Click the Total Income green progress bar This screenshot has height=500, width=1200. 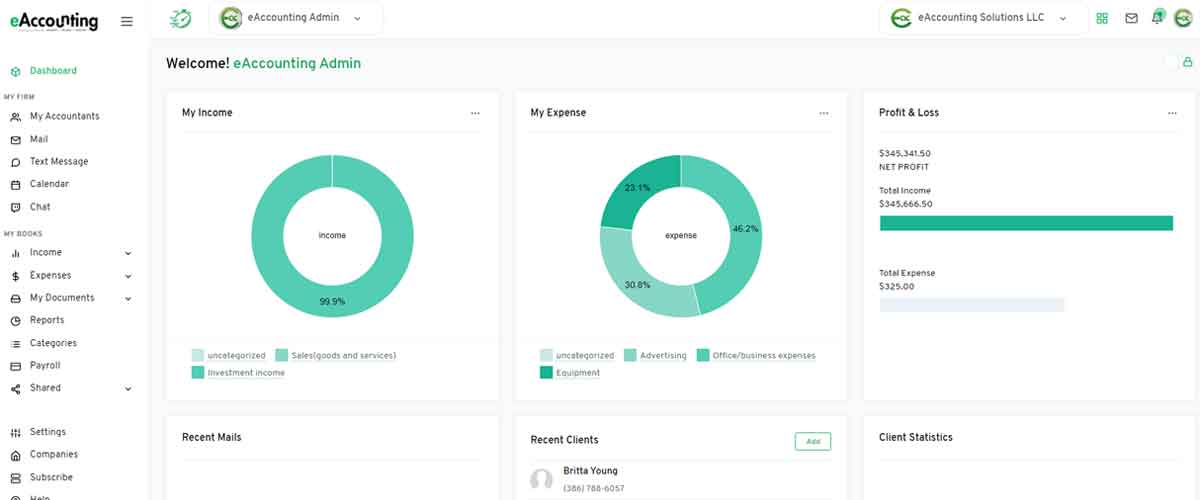[1026, 223]
